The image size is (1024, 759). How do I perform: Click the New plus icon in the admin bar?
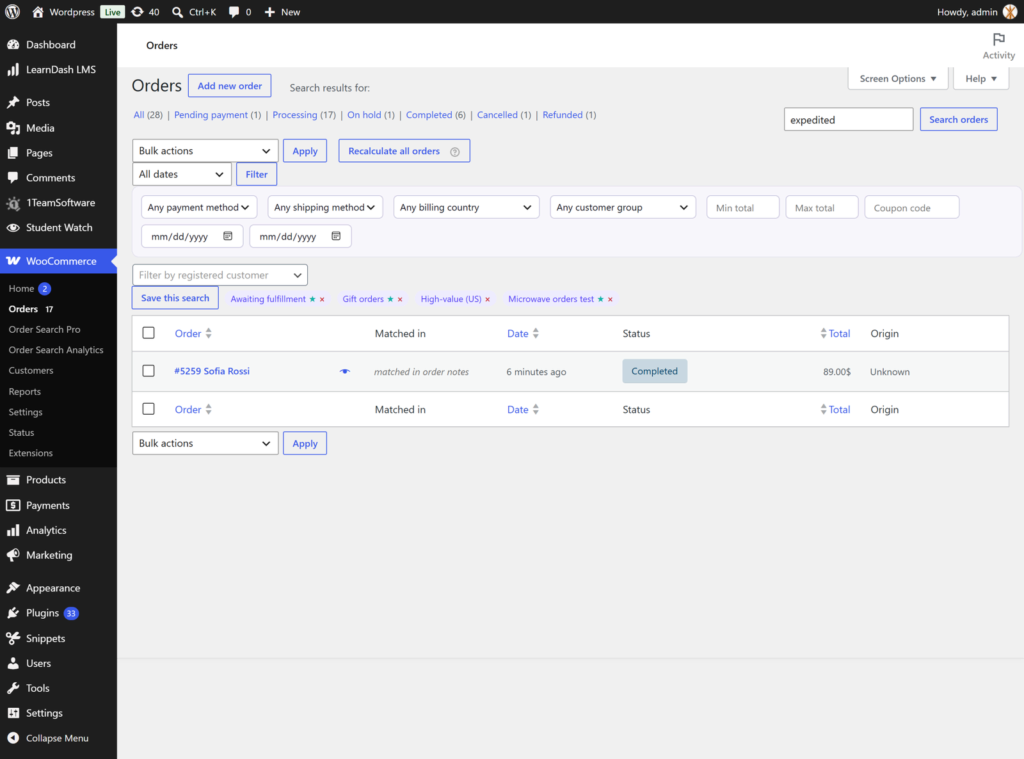(x=269, y=12)
